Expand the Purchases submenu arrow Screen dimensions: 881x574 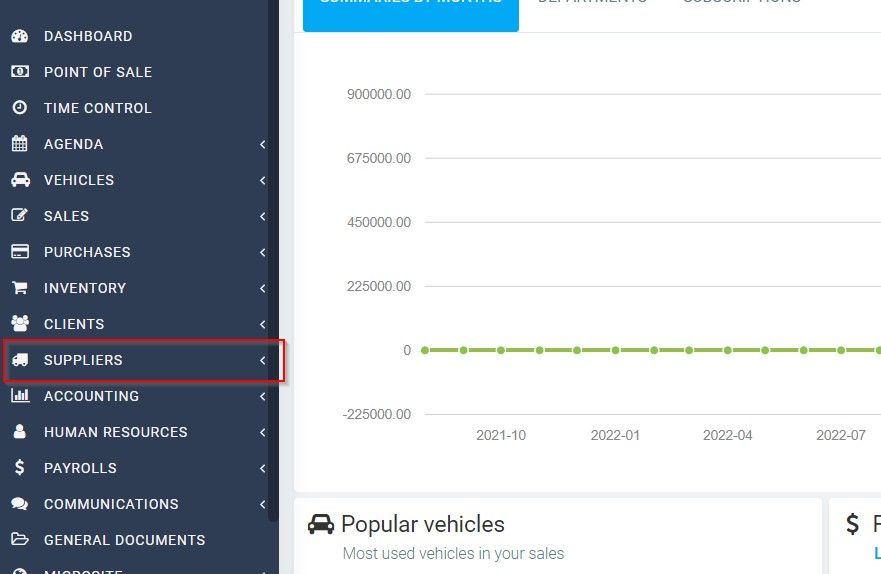pyautogui.click(x=262, y=252)
